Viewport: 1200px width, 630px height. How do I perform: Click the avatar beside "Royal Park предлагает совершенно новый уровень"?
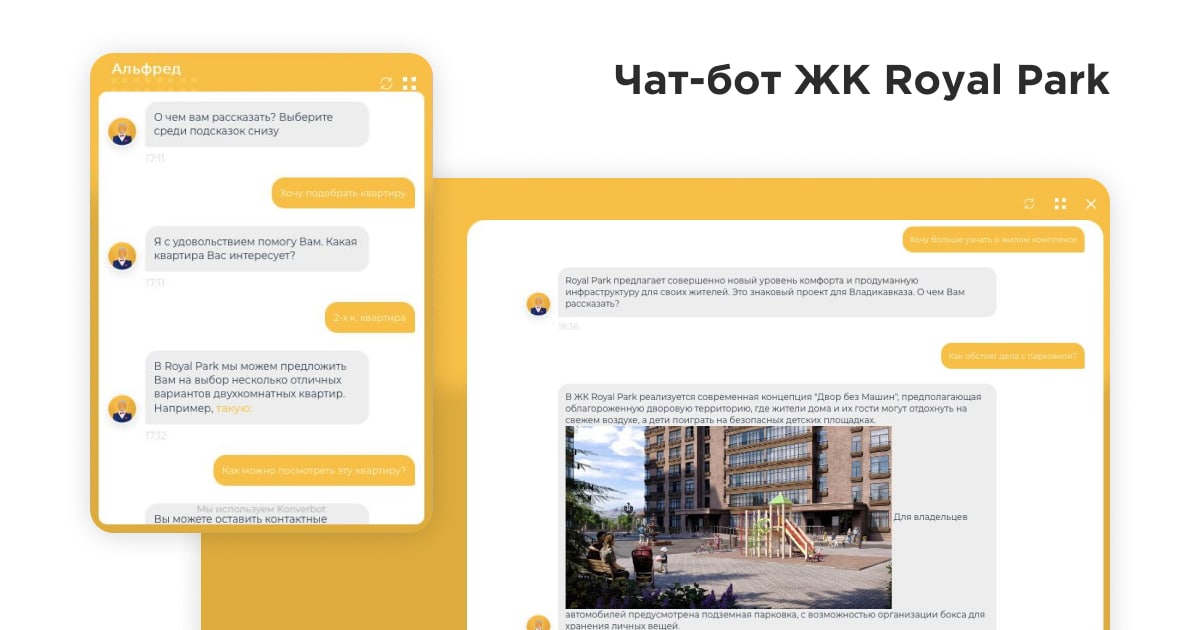click(x=538, y=304)
